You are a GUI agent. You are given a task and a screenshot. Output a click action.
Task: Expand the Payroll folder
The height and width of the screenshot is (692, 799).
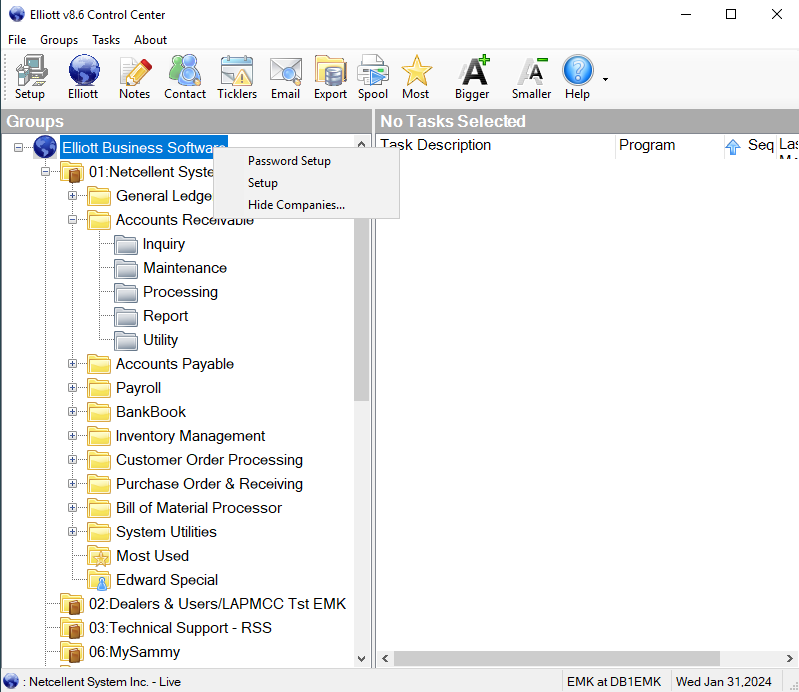coord(72,388)
